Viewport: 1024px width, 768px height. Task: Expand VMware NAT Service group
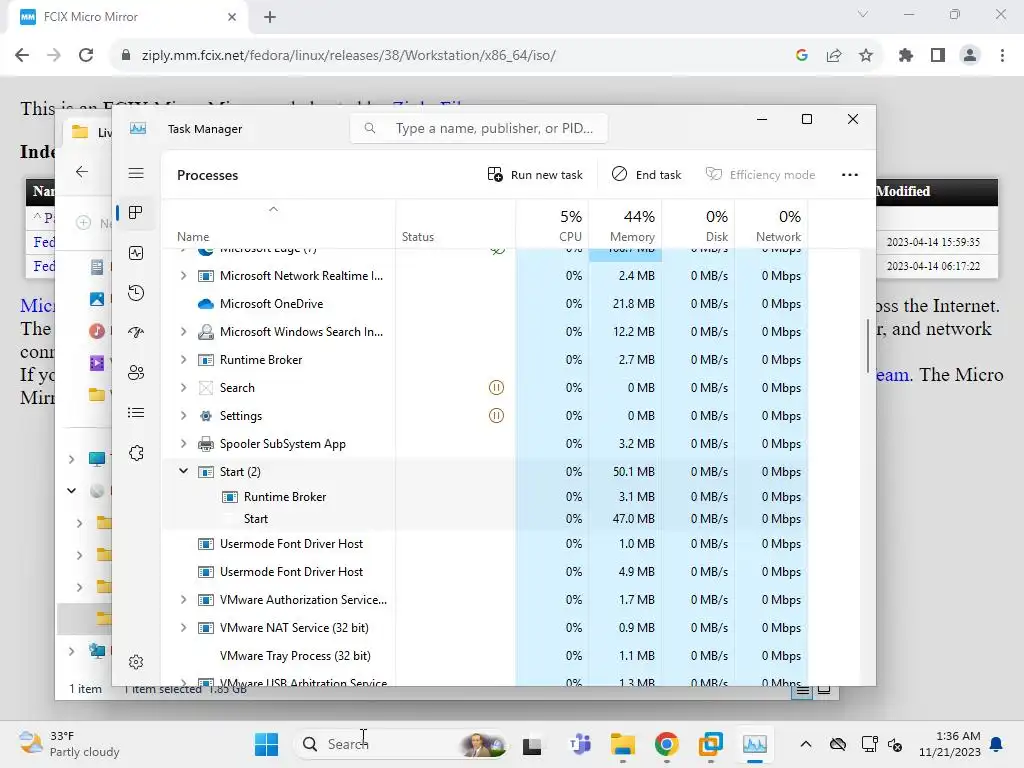[184, 628]
